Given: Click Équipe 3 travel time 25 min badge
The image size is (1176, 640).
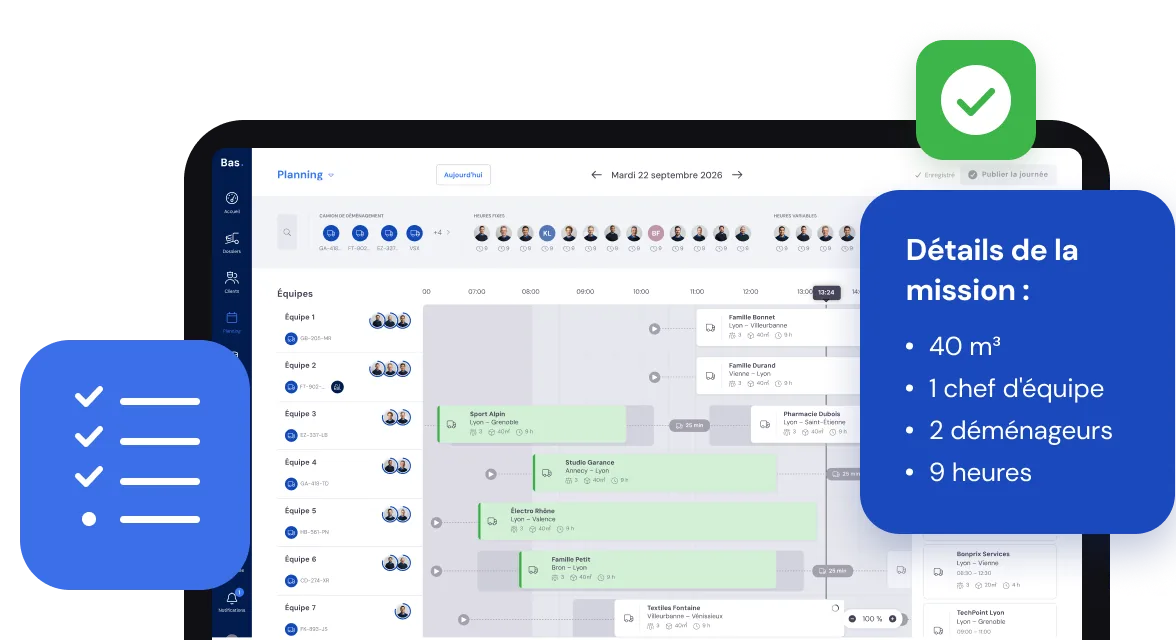Looking at the screenshot, I should coord(689,425).
